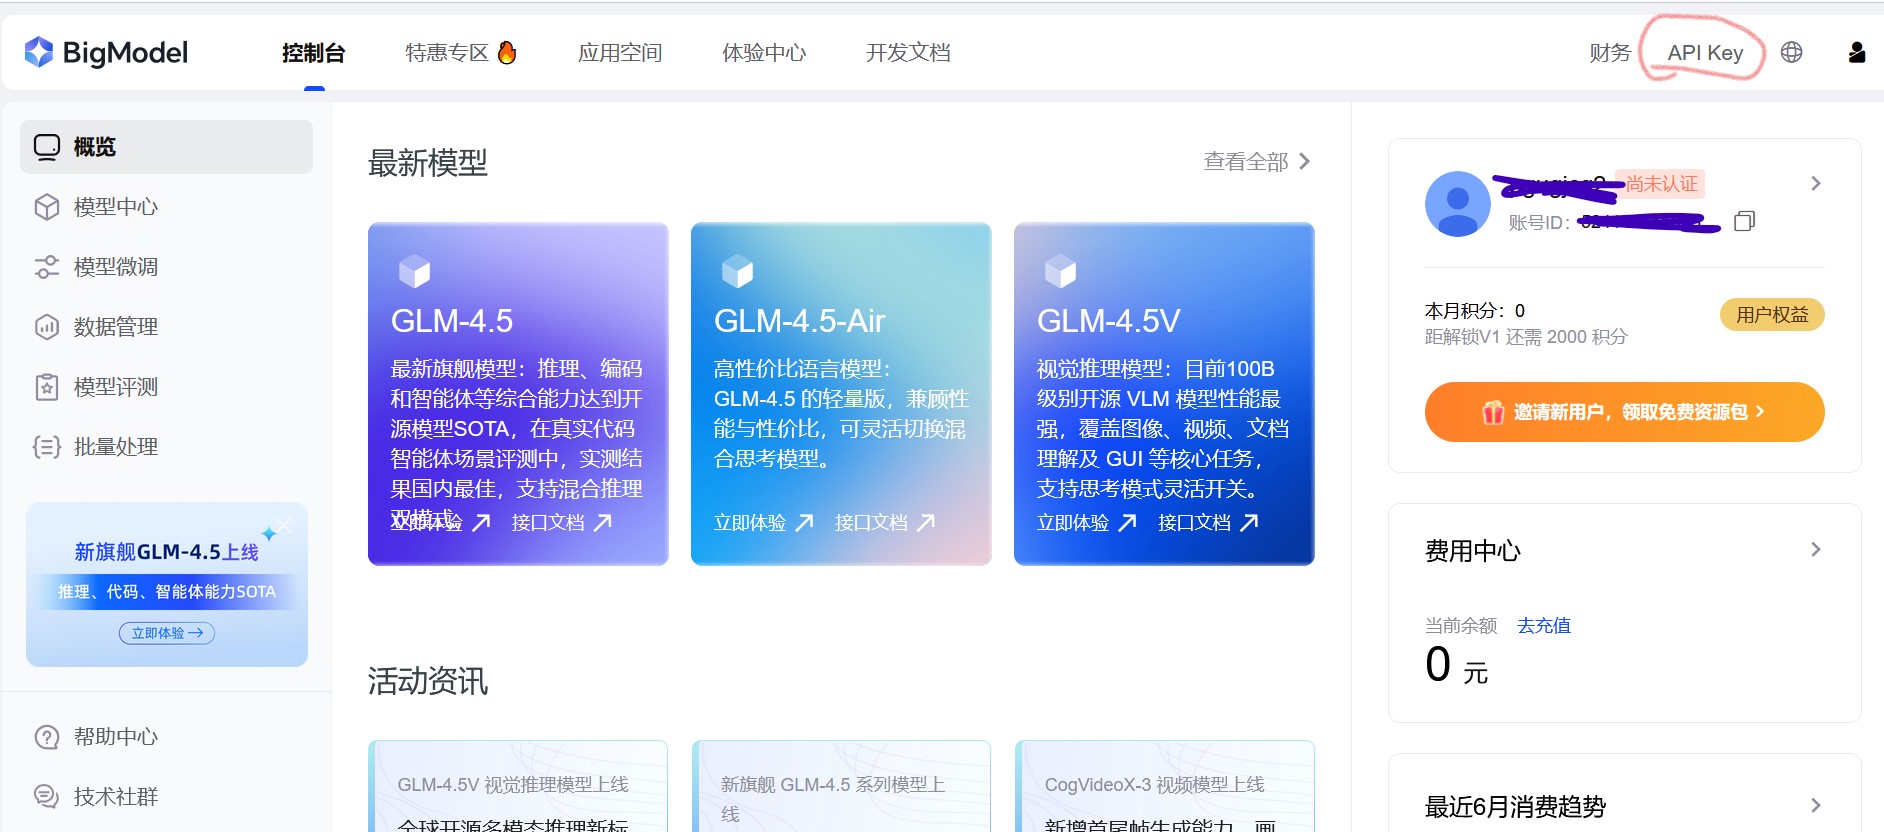This screenshot has width=1884, height=832.
Task: Click the arrow icon after GLM-4.5 接口文档
Action: 602,522
